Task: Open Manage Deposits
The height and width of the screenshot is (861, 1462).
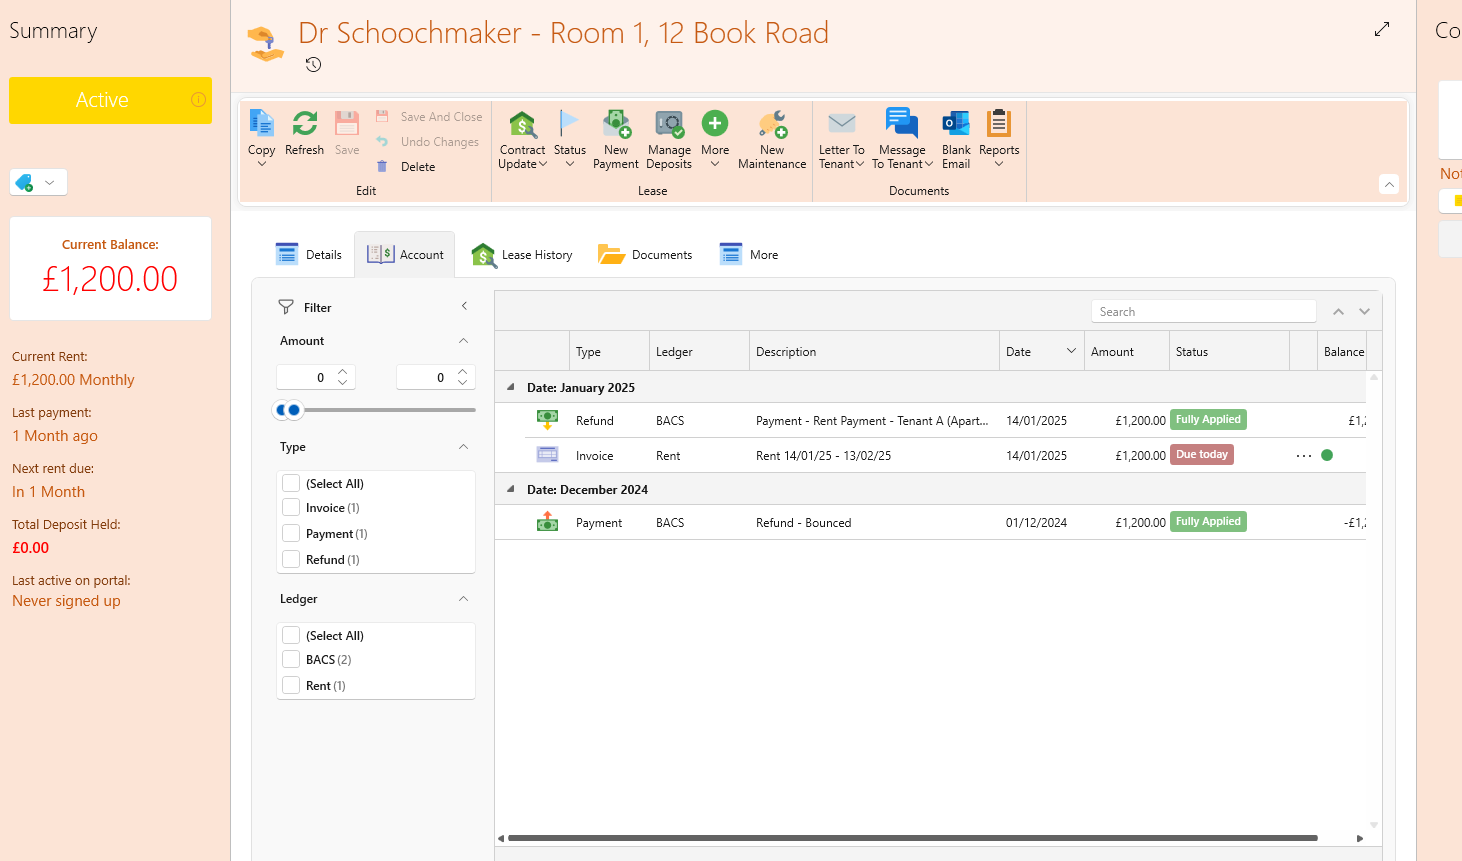Action: pos(669,140)
